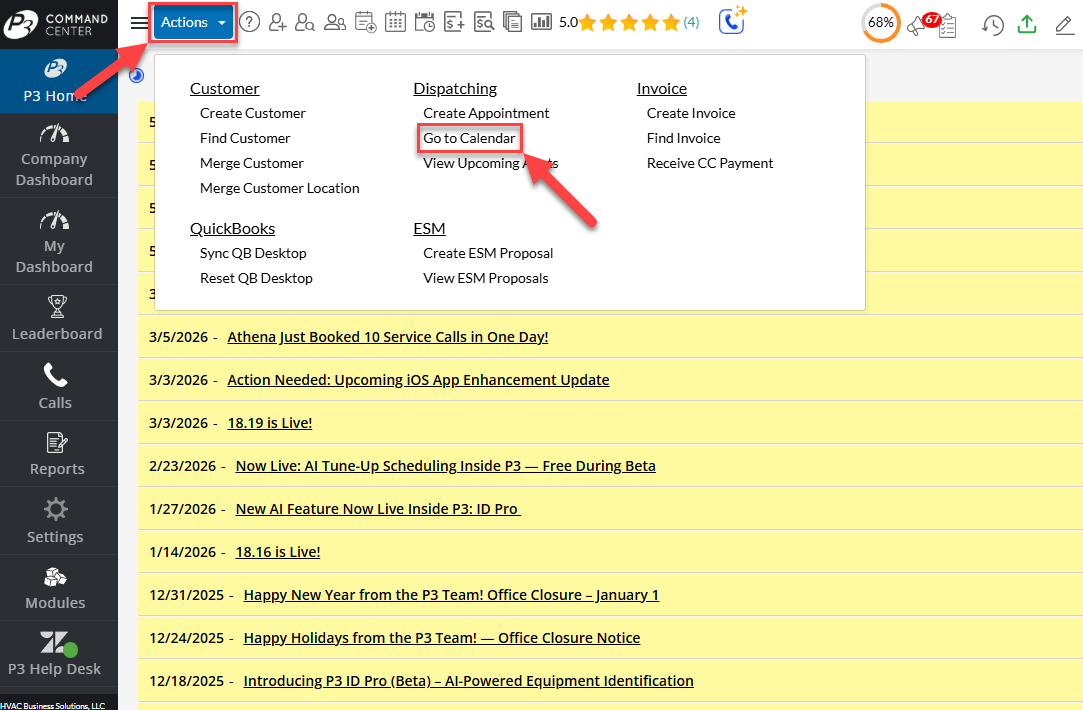This screenshot has height=710, width=1083.
Task: Open the (4) reviews count link
Action: click(x=691, y=23)
